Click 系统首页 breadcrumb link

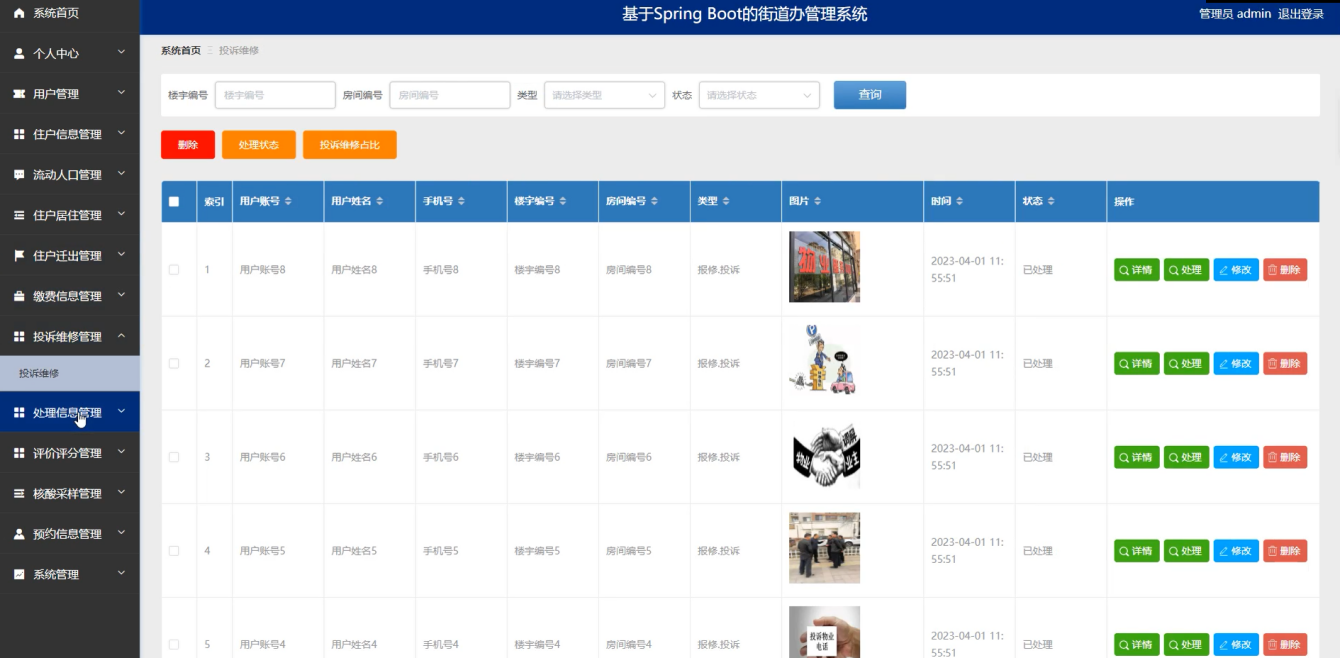point(181,50)
